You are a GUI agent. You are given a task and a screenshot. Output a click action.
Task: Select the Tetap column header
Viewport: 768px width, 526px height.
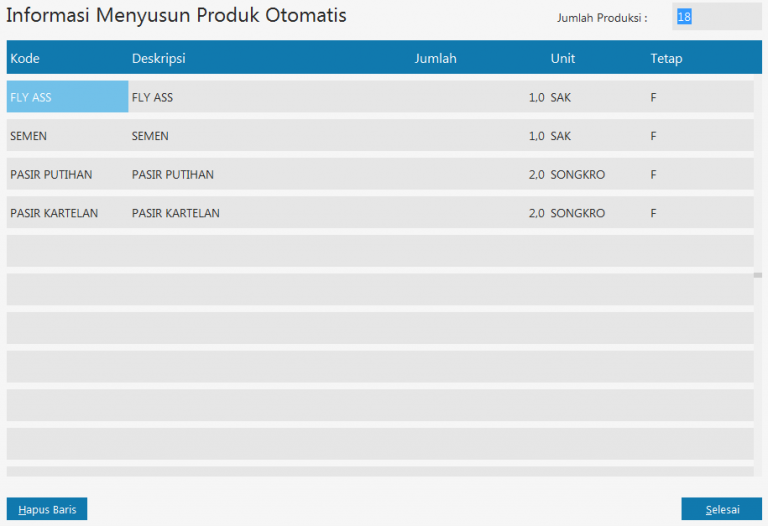[666, 58]
